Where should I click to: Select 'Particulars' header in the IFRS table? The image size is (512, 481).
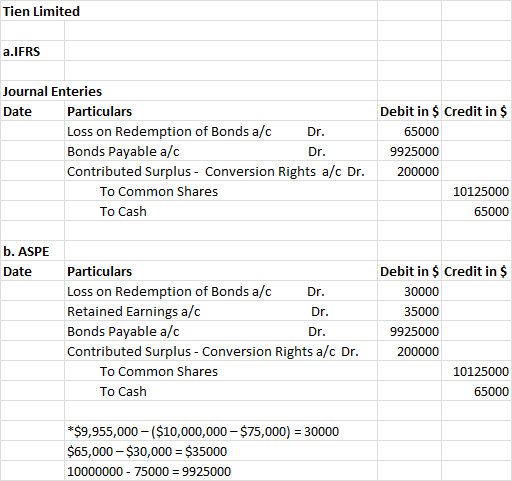pyautogui.click(x=221, y=111)
